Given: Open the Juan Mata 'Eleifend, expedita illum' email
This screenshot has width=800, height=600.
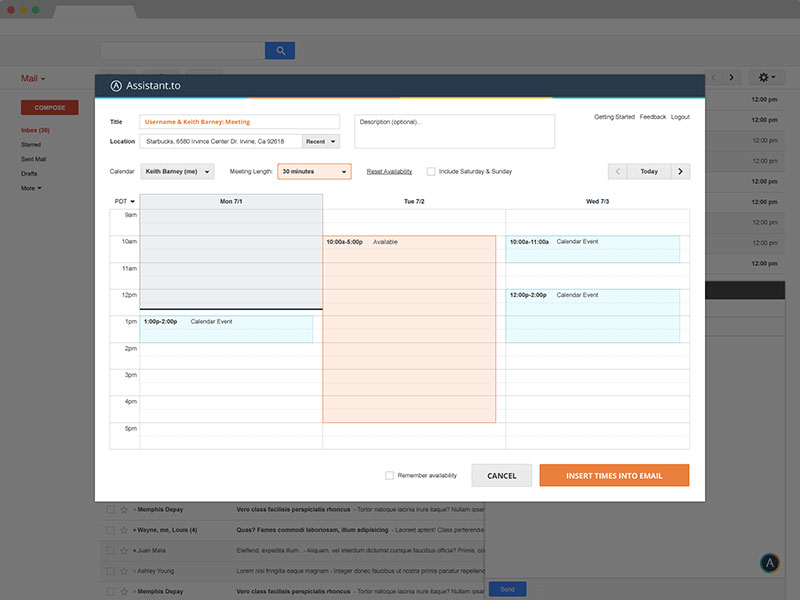Looking at the screenshot, I should point(293,551).
